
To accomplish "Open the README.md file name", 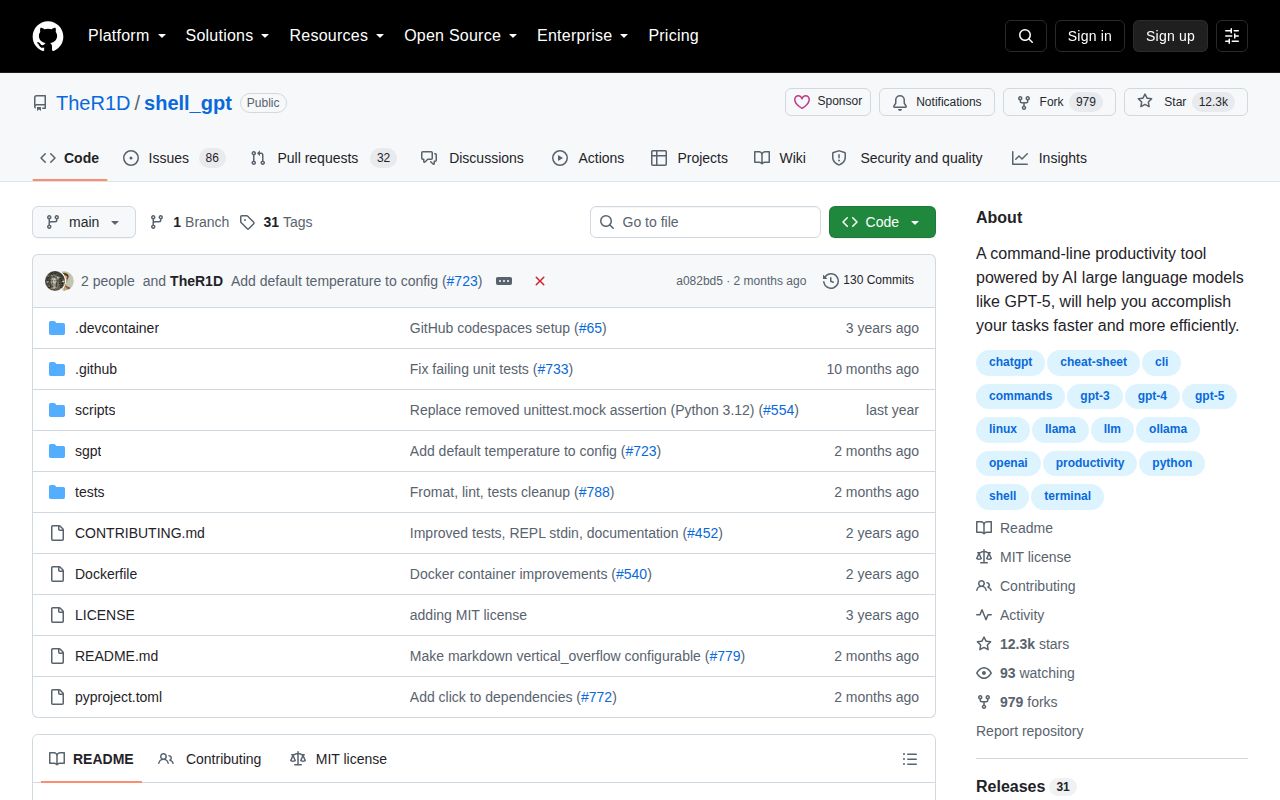I will coord(116,656).
